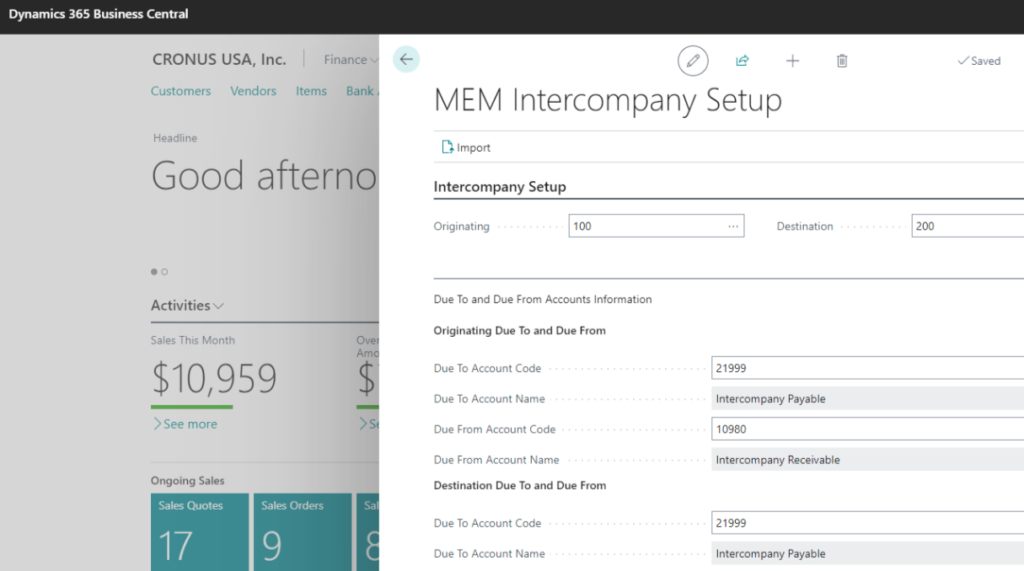Viewport: 1024px width, 571px height.
Task: Open Bank link in background navigation
Action: pos(361,91)
